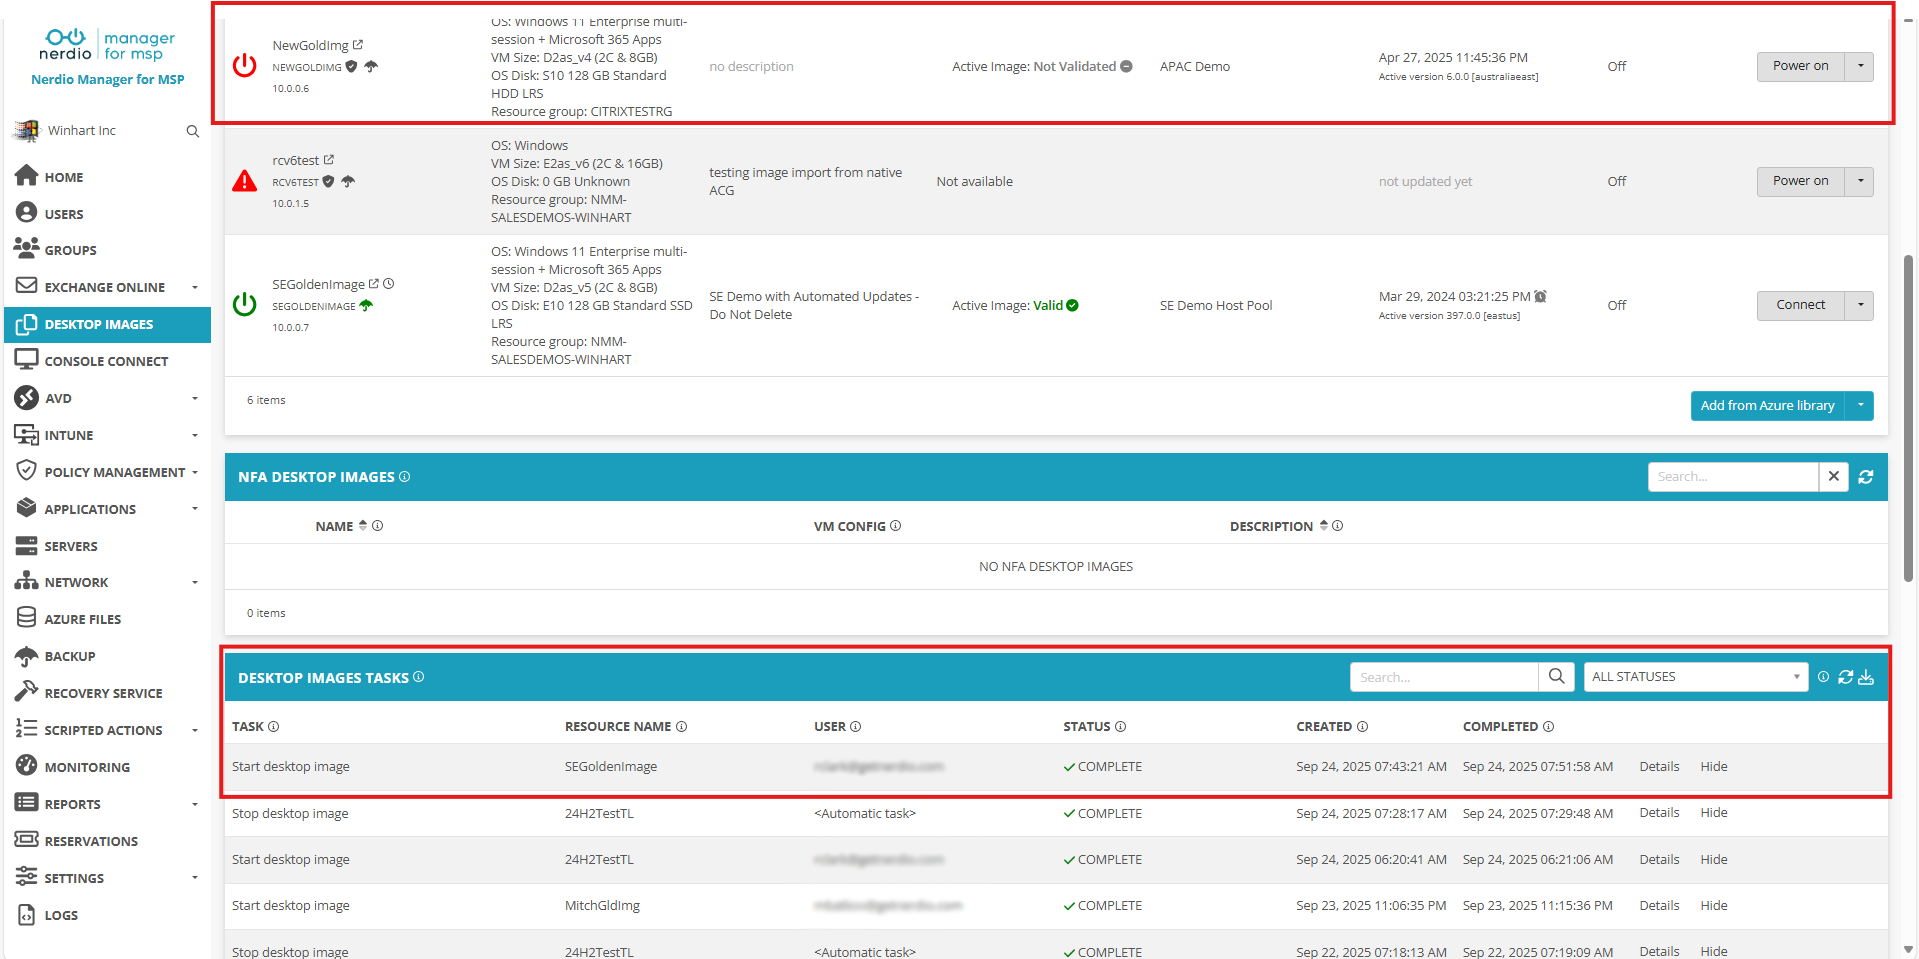The width and height of the screenshot is (1919, 959).
Task: Open NewGoldImg external link icon
Action: click(x=358, y=45)
